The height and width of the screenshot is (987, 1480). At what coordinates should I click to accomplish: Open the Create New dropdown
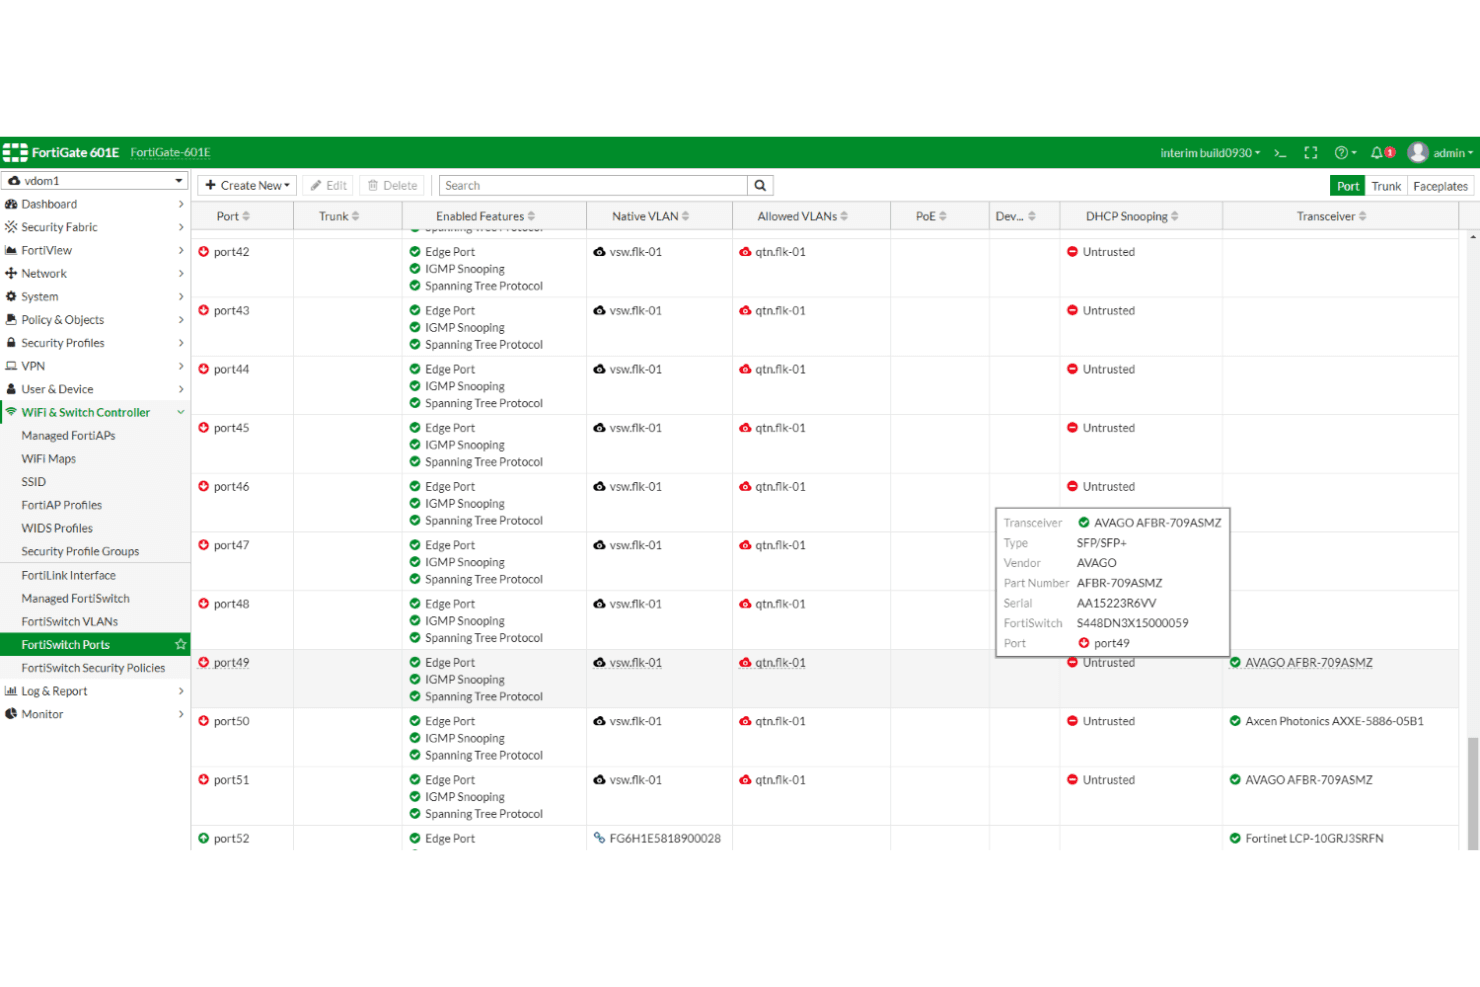pyautogui.click(x=247, y=186)
